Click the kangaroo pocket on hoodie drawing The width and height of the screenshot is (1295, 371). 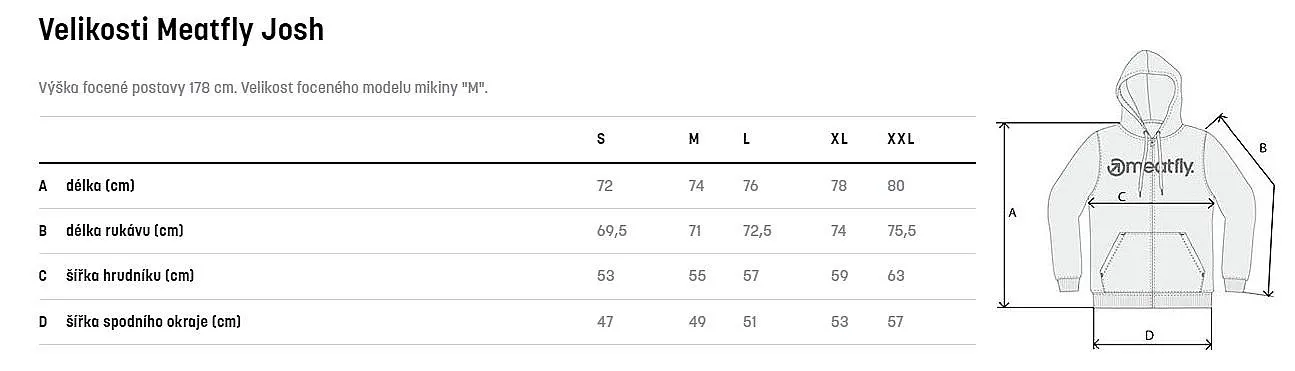pos(1151,257)
